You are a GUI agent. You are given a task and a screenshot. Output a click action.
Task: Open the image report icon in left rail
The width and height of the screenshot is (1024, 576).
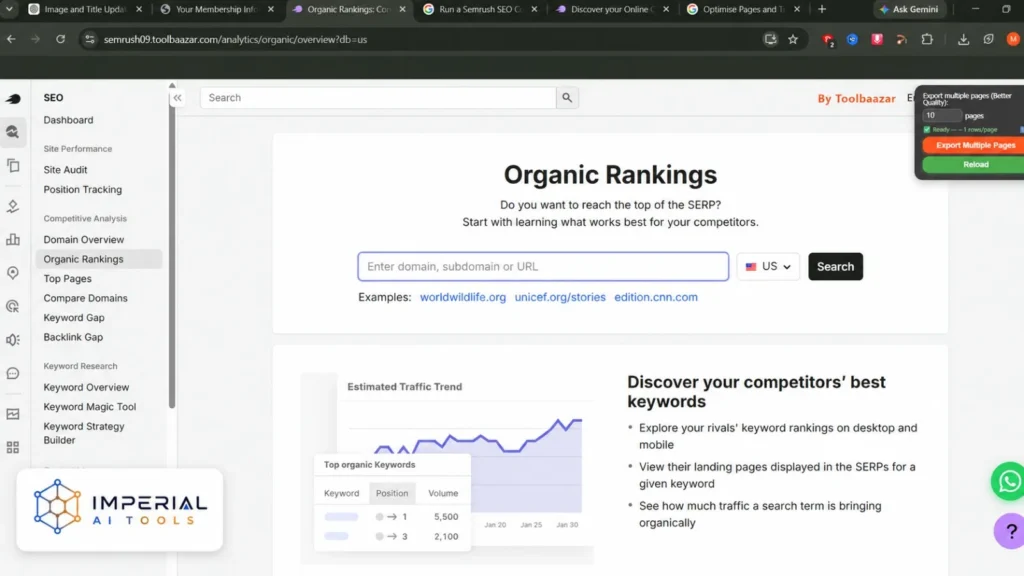click(13, 414)
